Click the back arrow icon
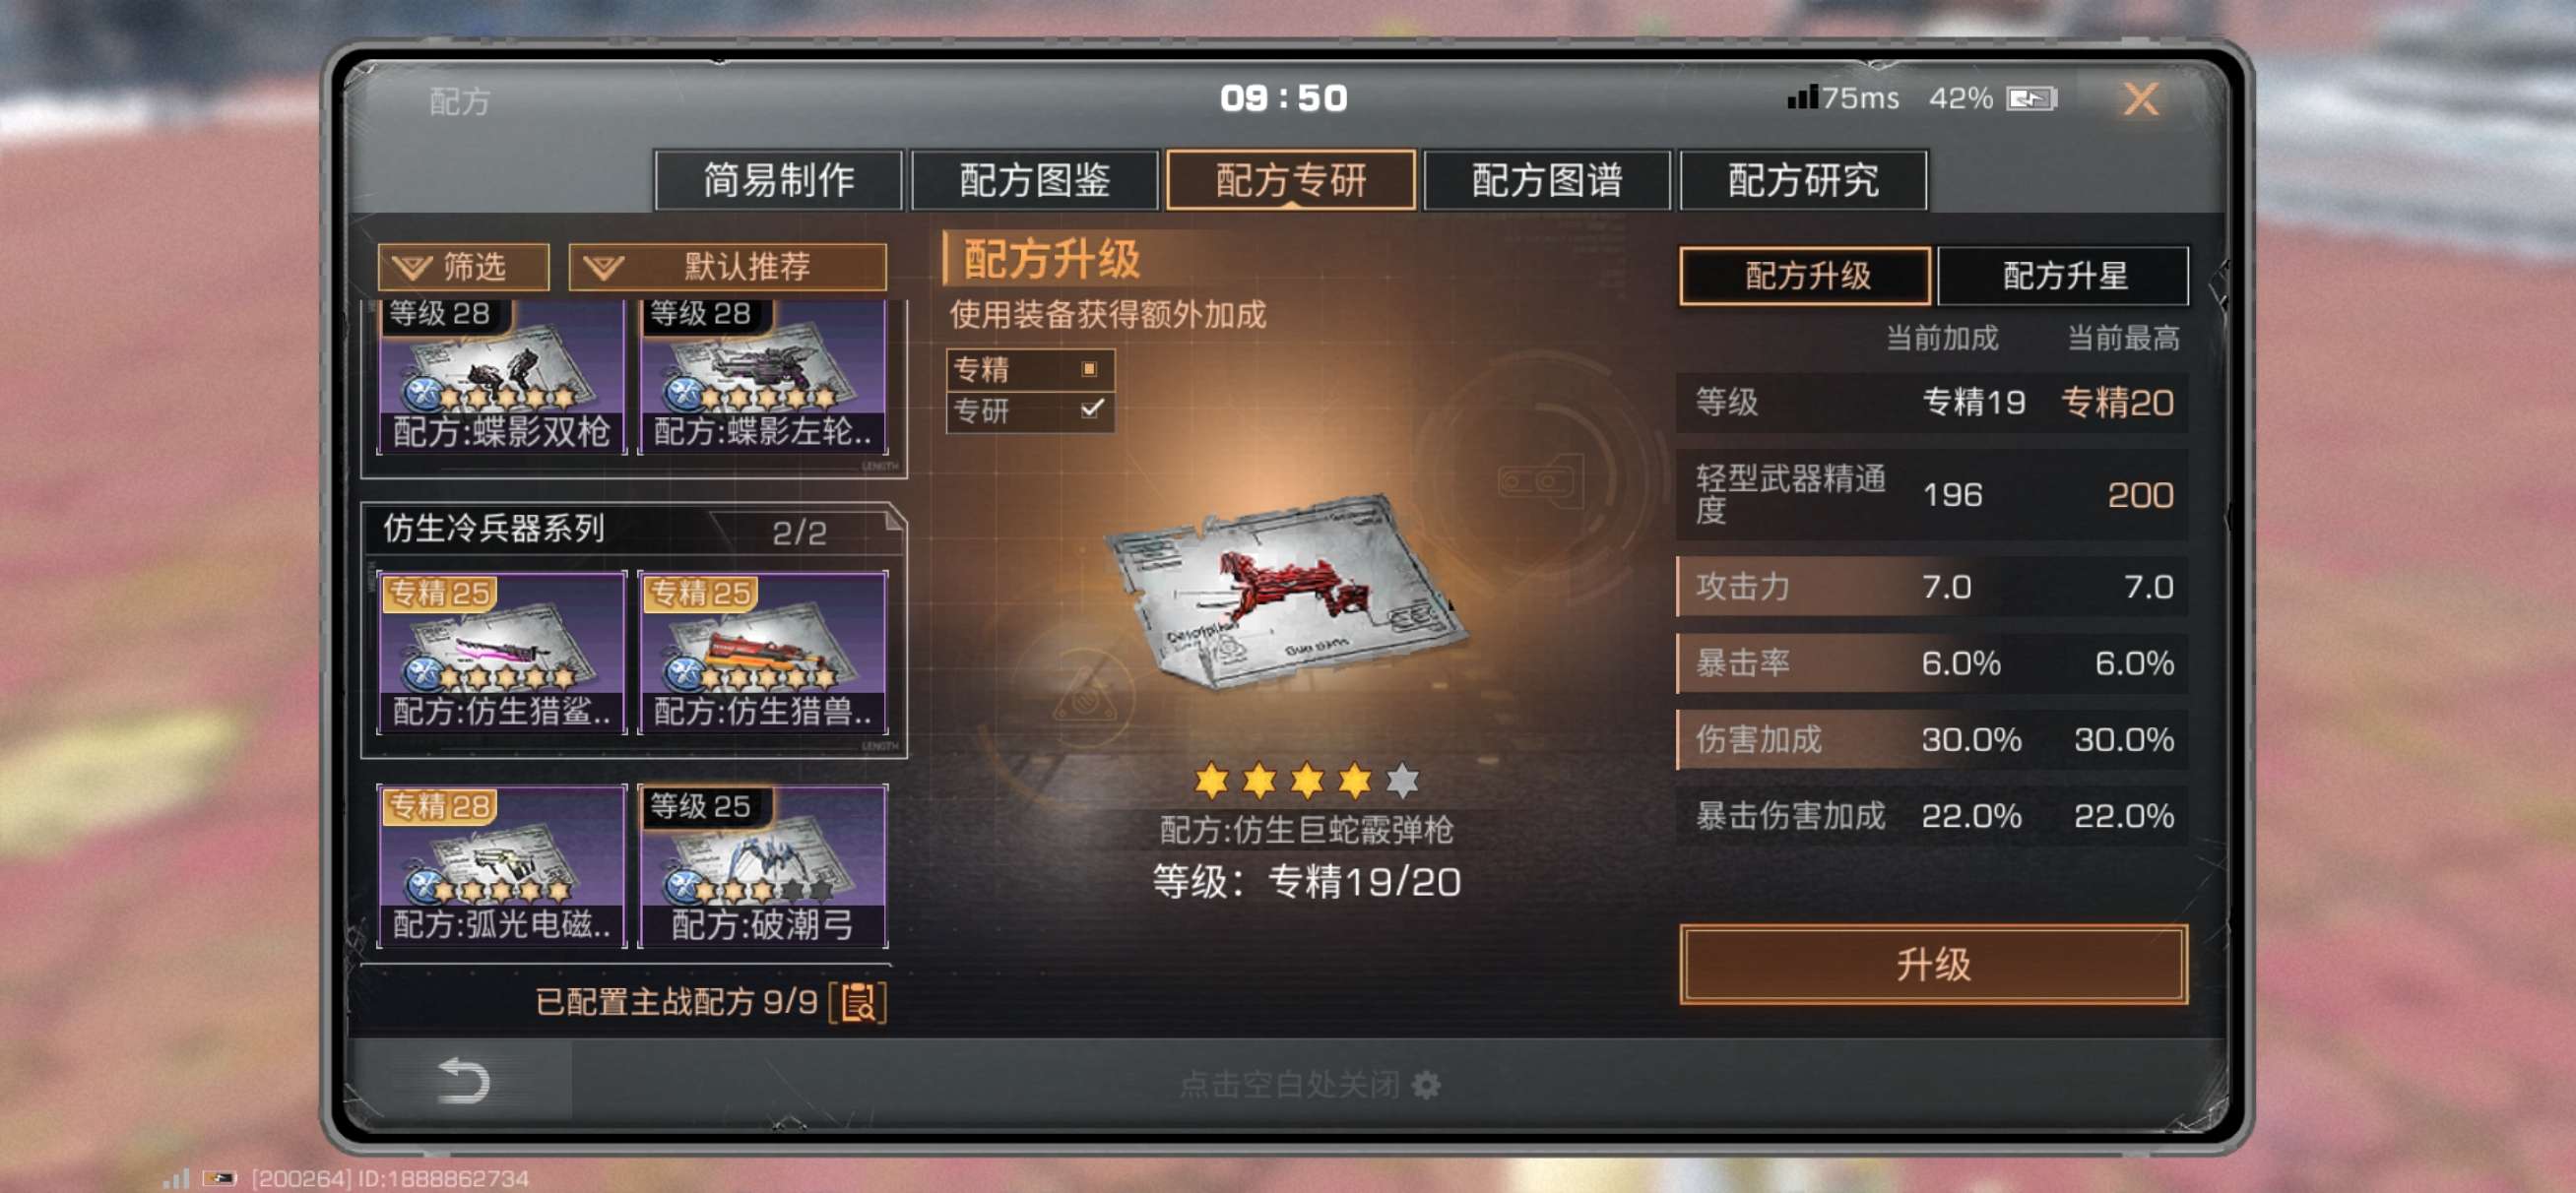 (x=464, y=1082)
